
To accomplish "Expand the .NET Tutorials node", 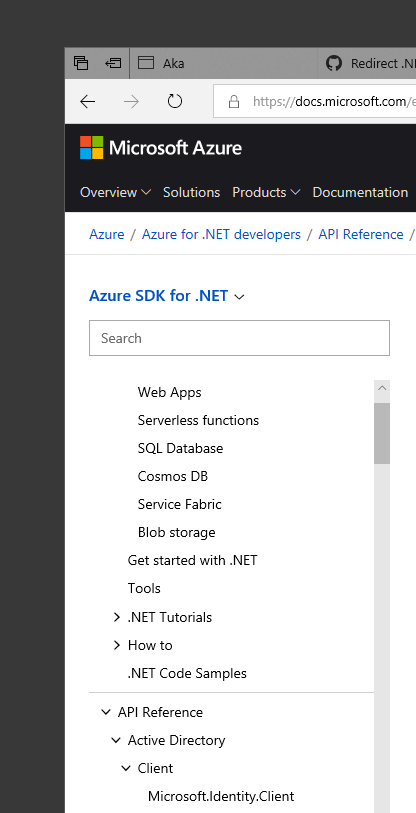I will point(117,618).
